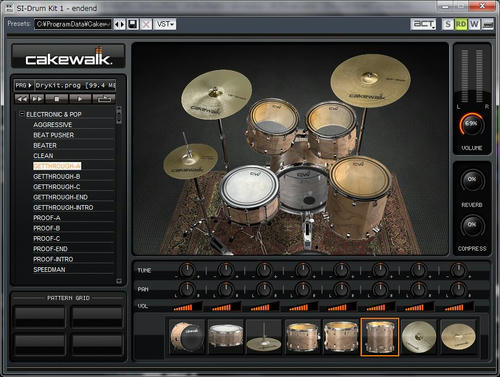Screen dimensions: 500x377
Task: Open the VST dropdown menu
Action: [165, 24]
